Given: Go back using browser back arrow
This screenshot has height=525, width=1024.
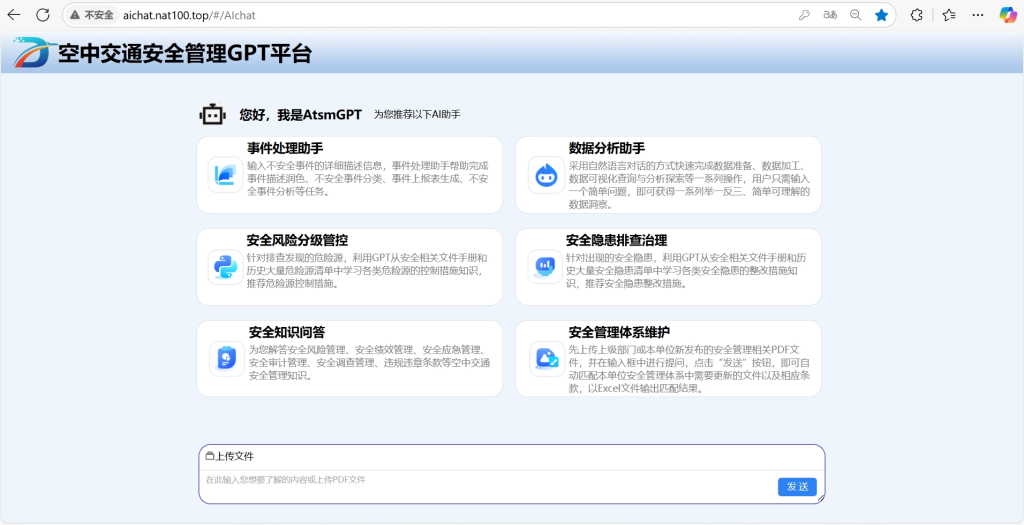Looking at the screenshot, I should click(x=14, y=15).
